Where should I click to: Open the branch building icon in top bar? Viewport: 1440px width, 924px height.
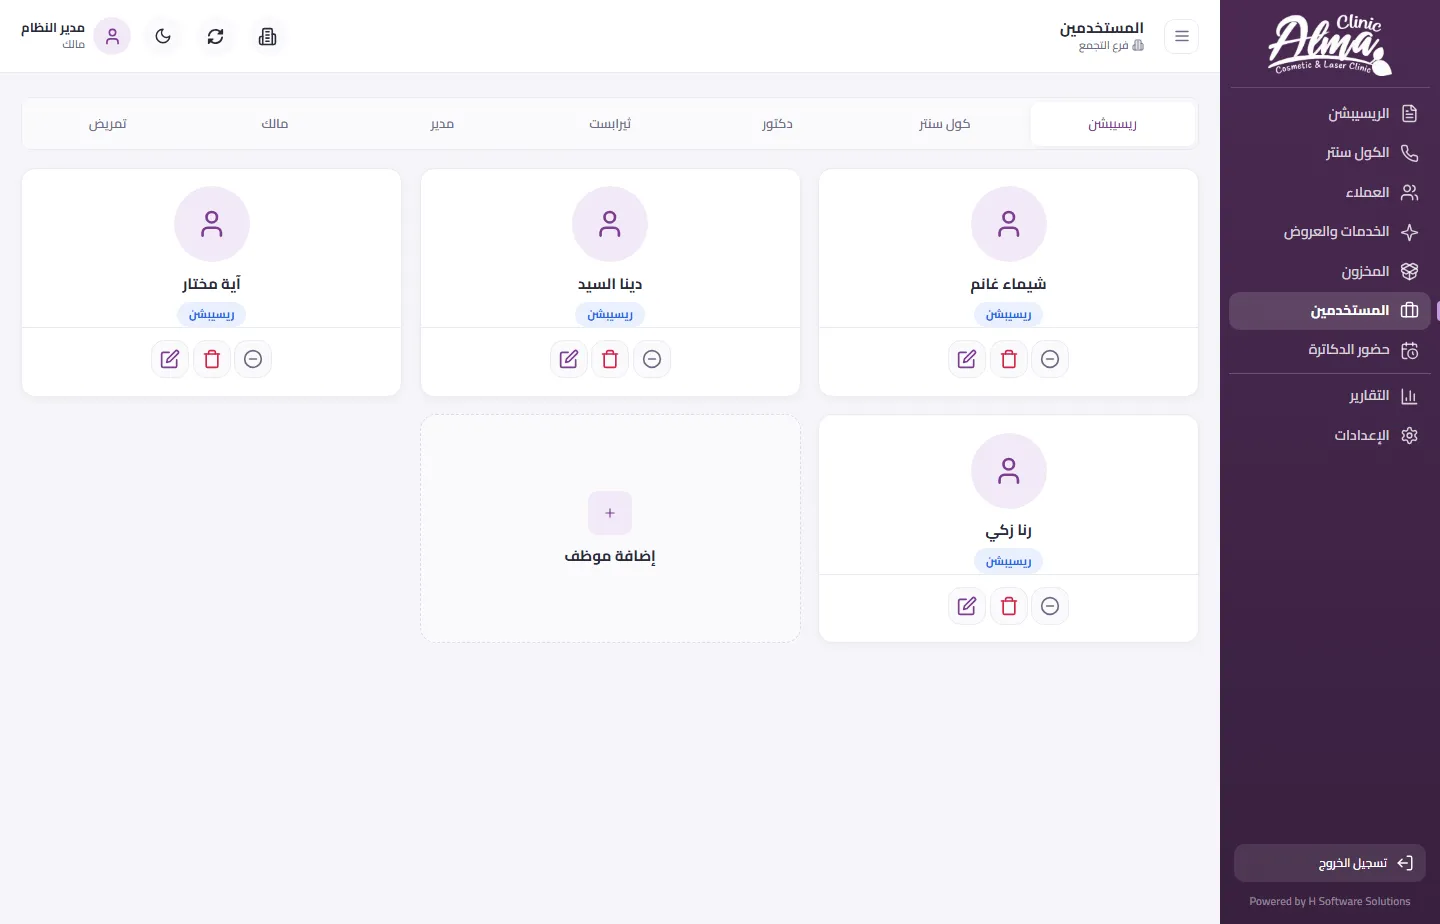[267, 37]
